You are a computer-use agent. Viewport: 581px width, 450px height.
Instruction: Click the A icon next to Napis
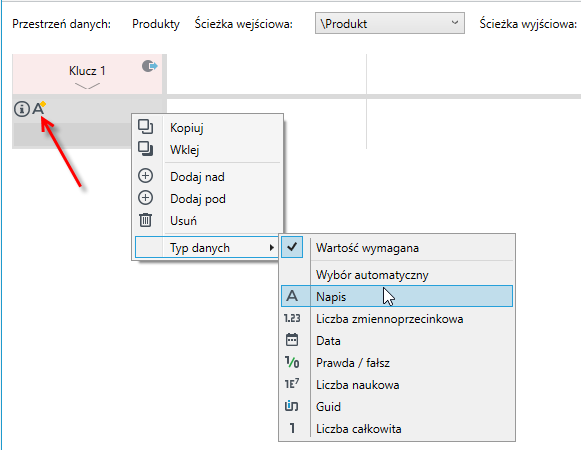tap(292, 296)
